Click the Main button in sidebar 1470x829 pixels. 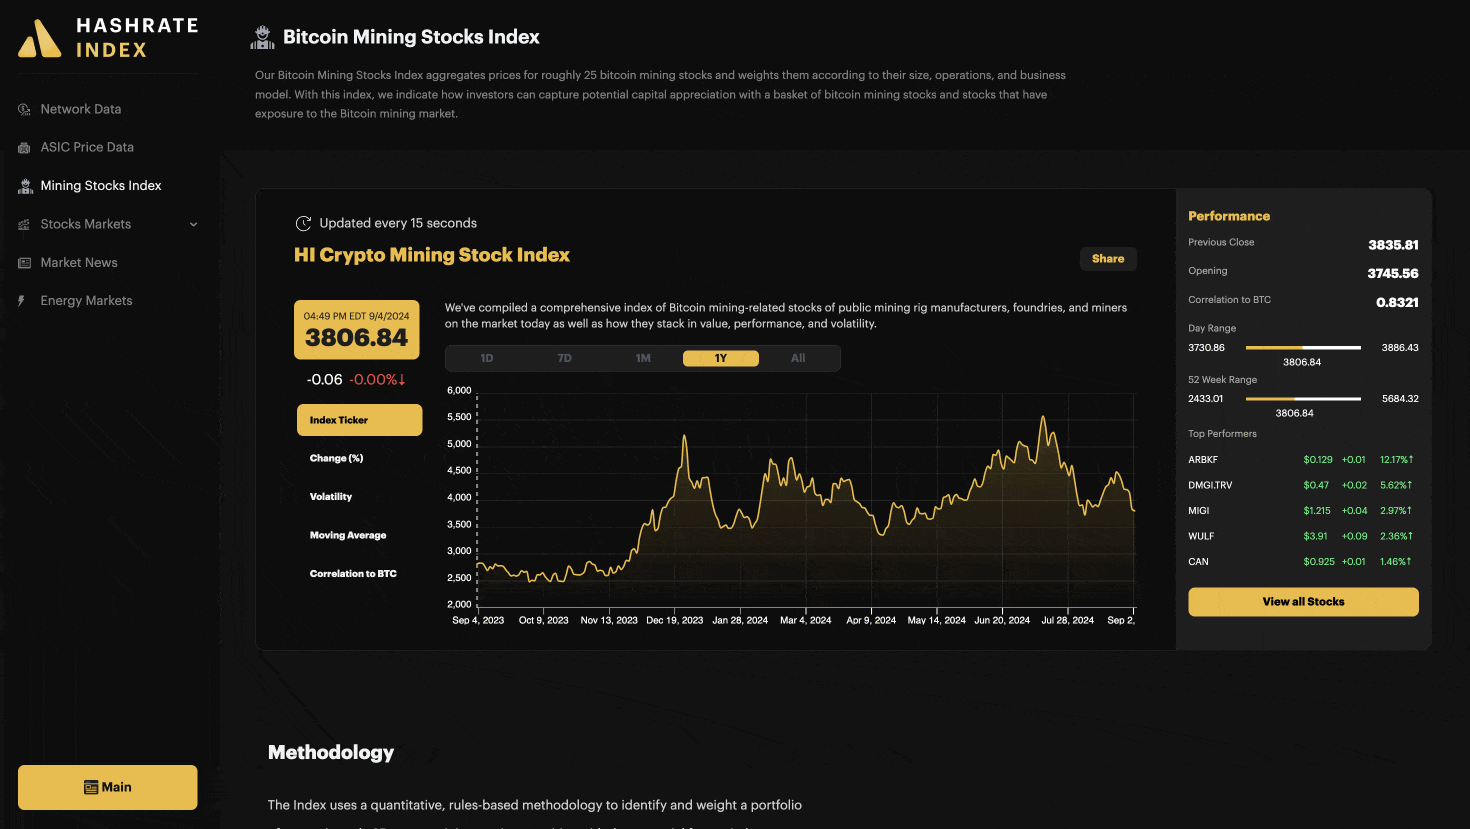(x=108, y=787)
